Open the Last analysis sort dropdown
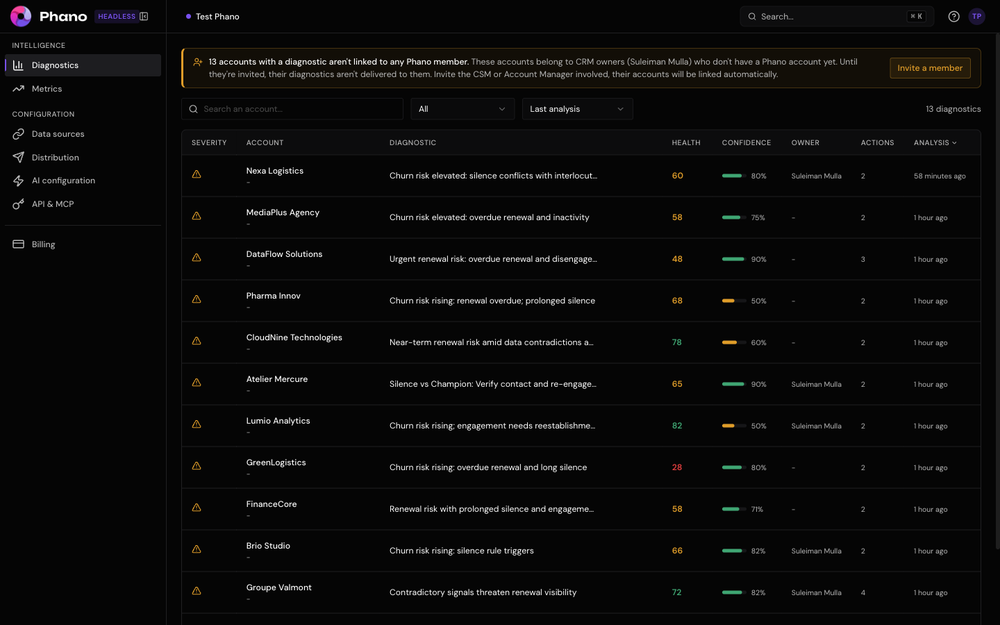 point(577,109)
